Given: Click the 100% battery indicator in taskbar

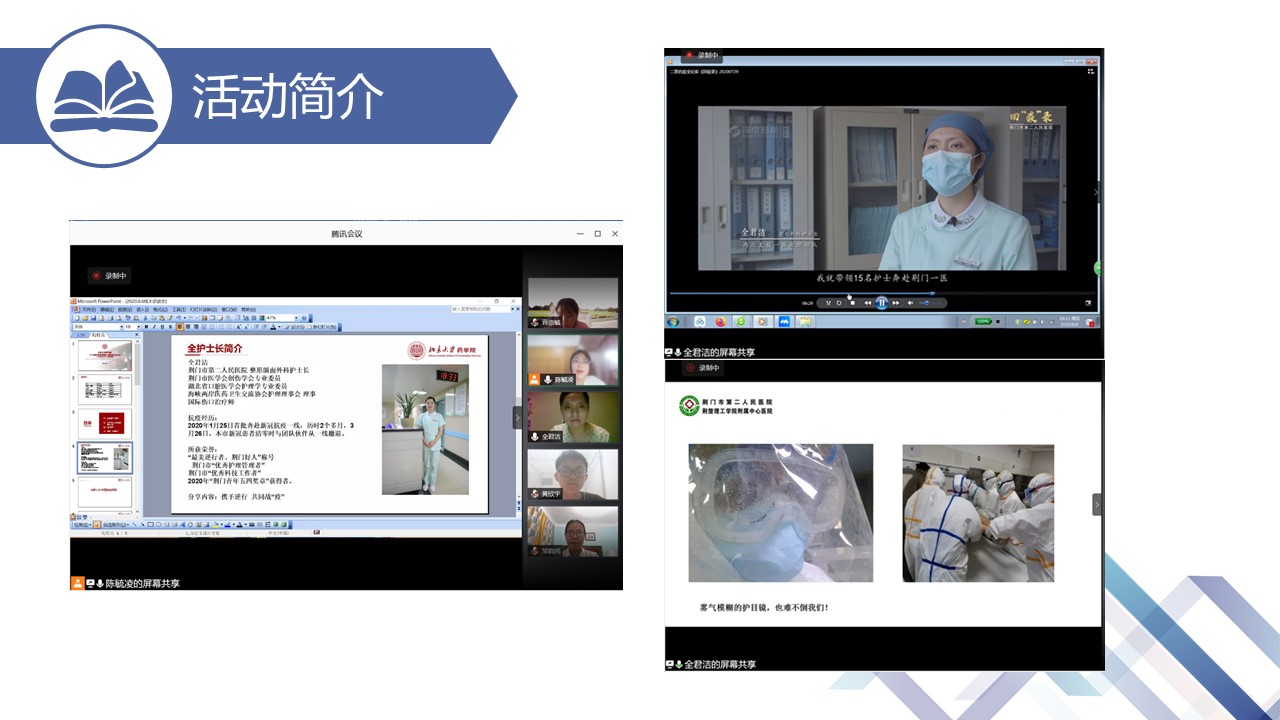Looking at the screenshot, I should click(x=984, y=321).
